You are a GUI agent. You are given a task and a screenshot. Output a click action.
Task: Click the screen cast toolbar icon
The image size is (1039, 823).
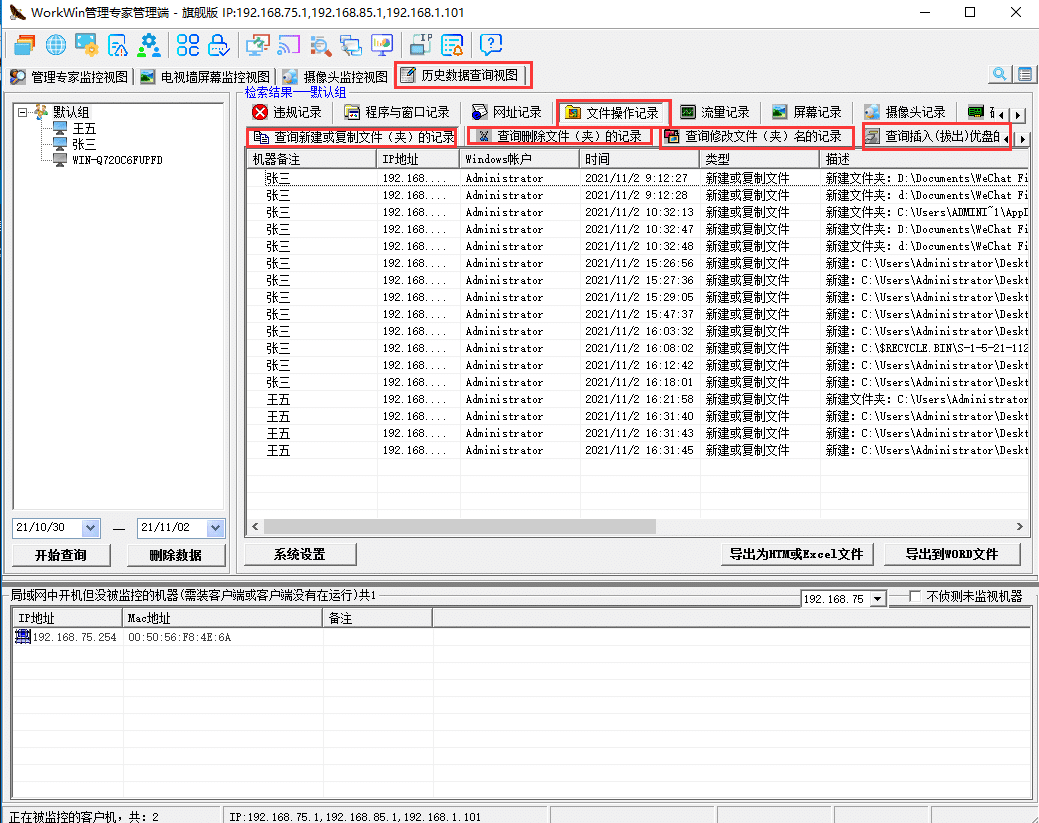tap(288, 45)
